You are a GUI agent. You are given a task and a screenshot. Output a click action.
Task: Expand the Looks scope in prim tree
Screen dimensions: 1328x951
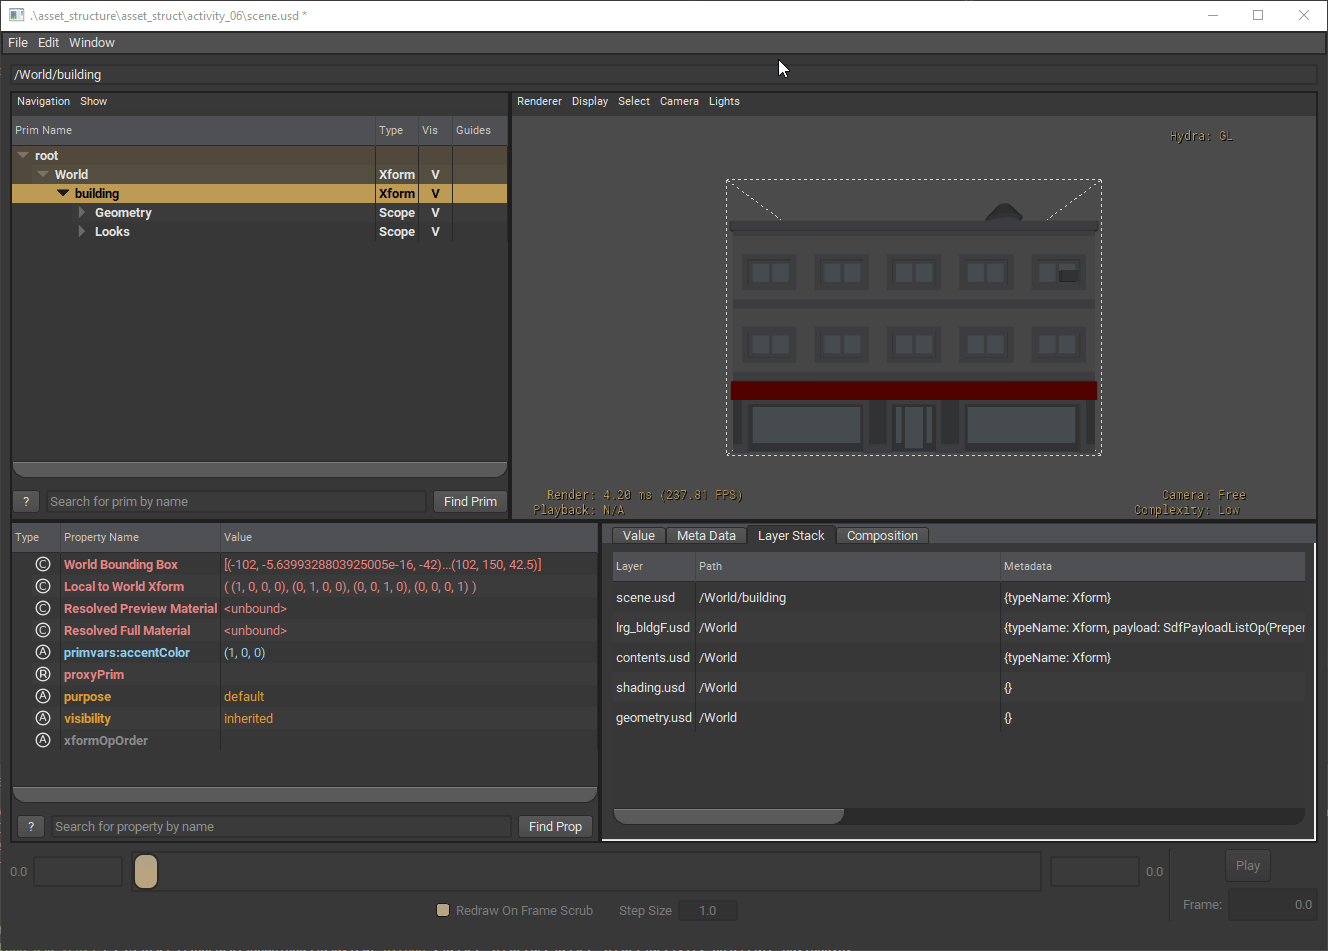[x=82, y=232]
